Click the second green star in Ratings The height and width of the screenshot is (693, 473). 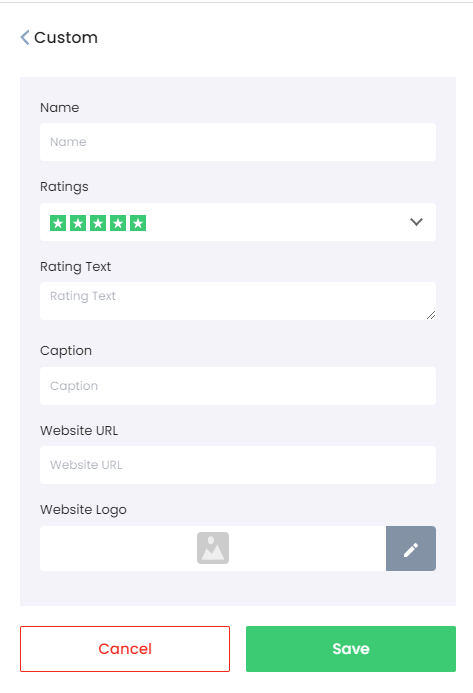(x=78, y=223)
